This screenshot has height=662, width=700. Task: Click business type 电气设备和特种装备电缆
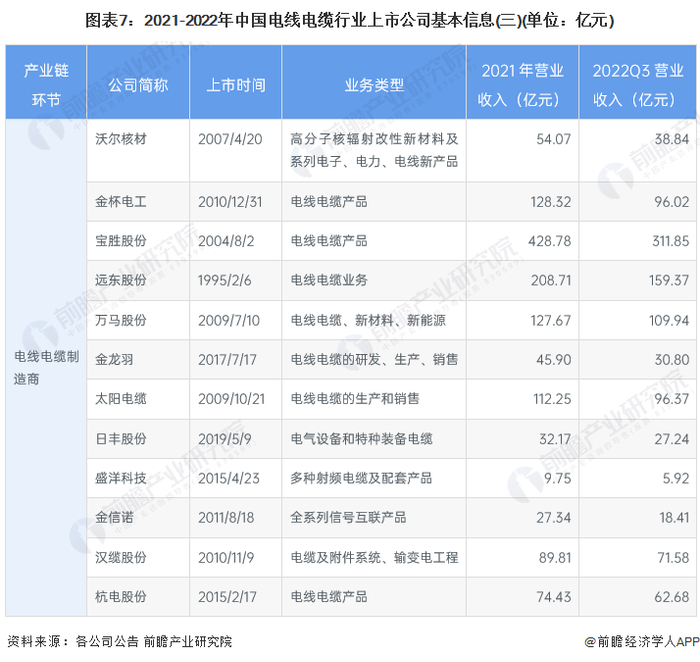(361, 439)
